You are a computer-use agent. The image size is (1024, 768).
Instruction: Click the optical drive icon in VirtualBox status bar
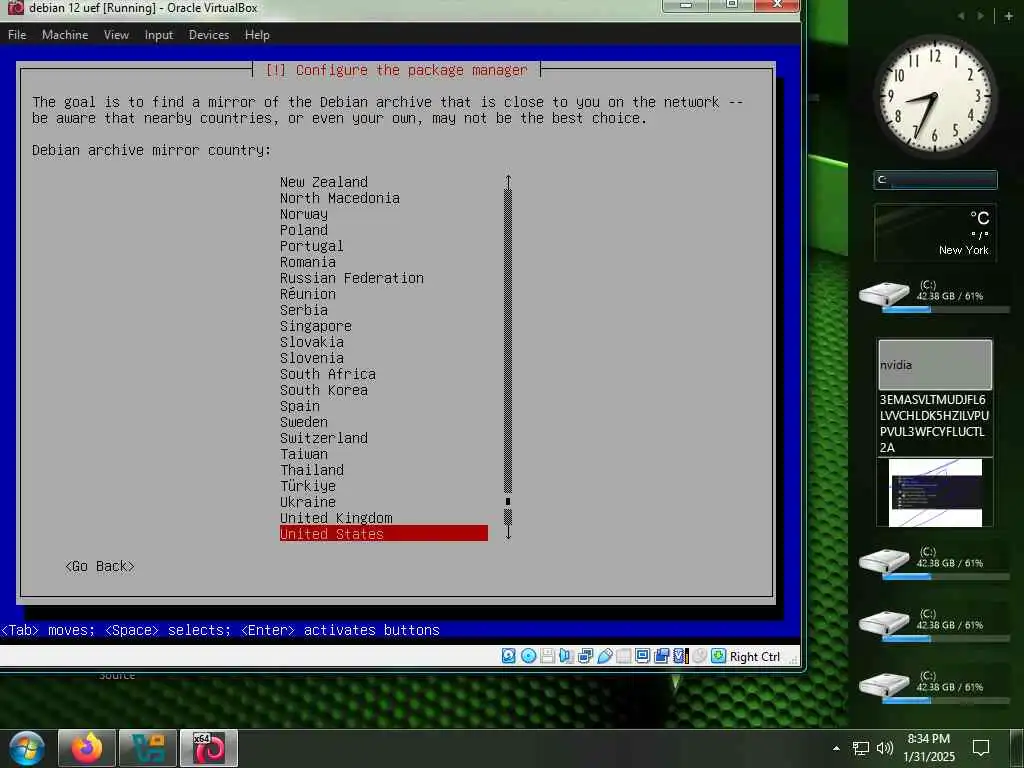click(528, 656)
